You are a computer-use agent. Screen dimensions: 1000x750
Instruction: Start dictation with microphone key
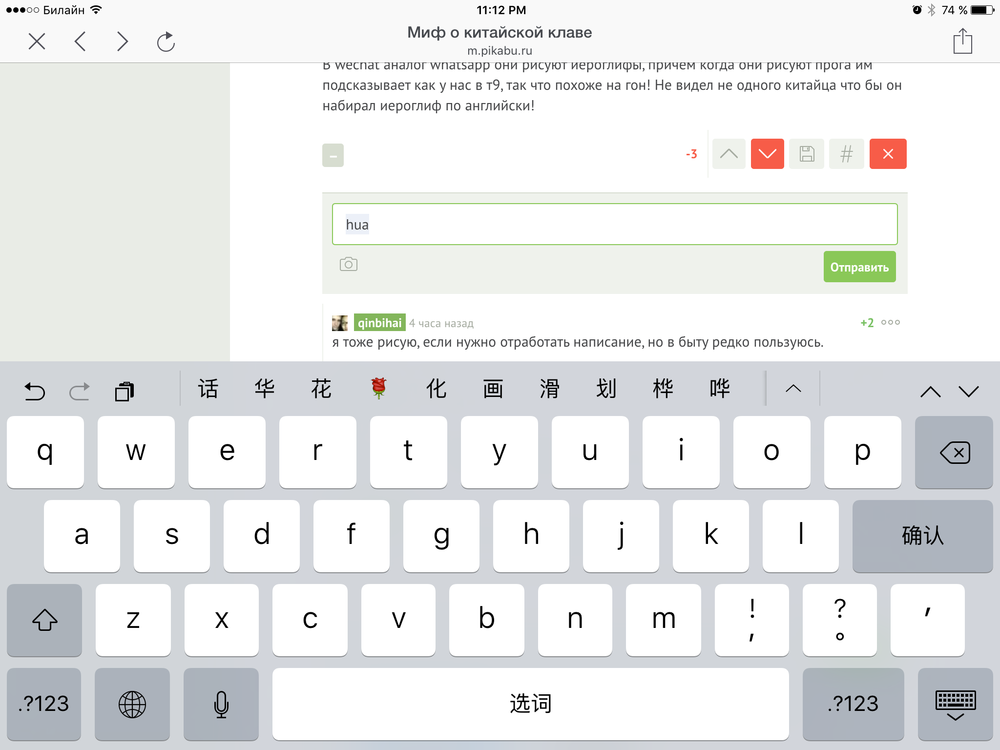(221, 704)
